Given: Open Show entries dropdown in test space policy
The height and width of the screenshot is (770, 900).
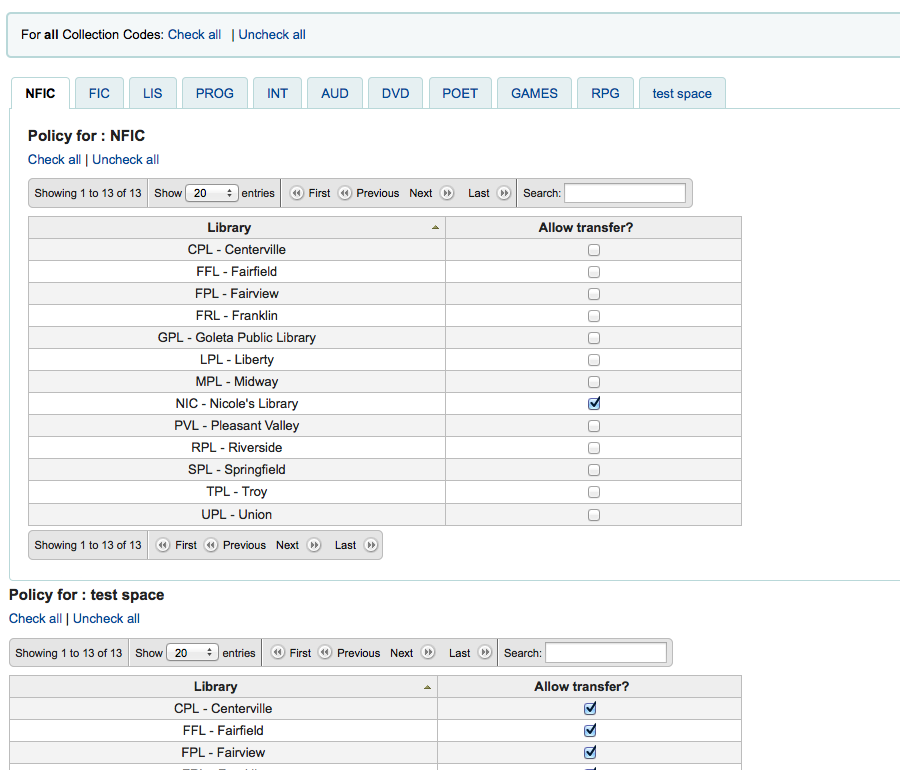Looking at the screenshot, I should (x=193, y=653).
